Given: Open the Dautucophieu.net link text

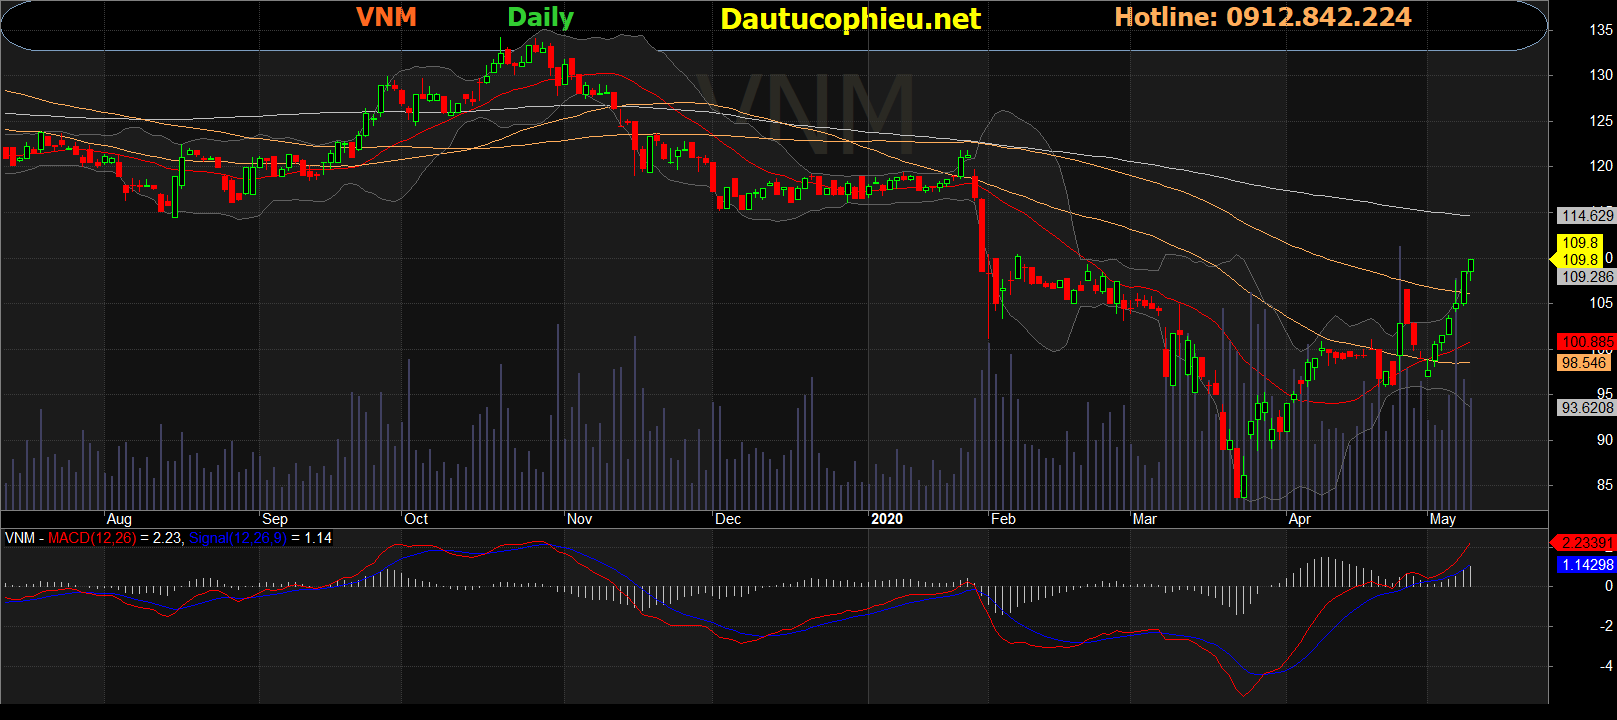Looking at the screenshot, I should 851,19.
